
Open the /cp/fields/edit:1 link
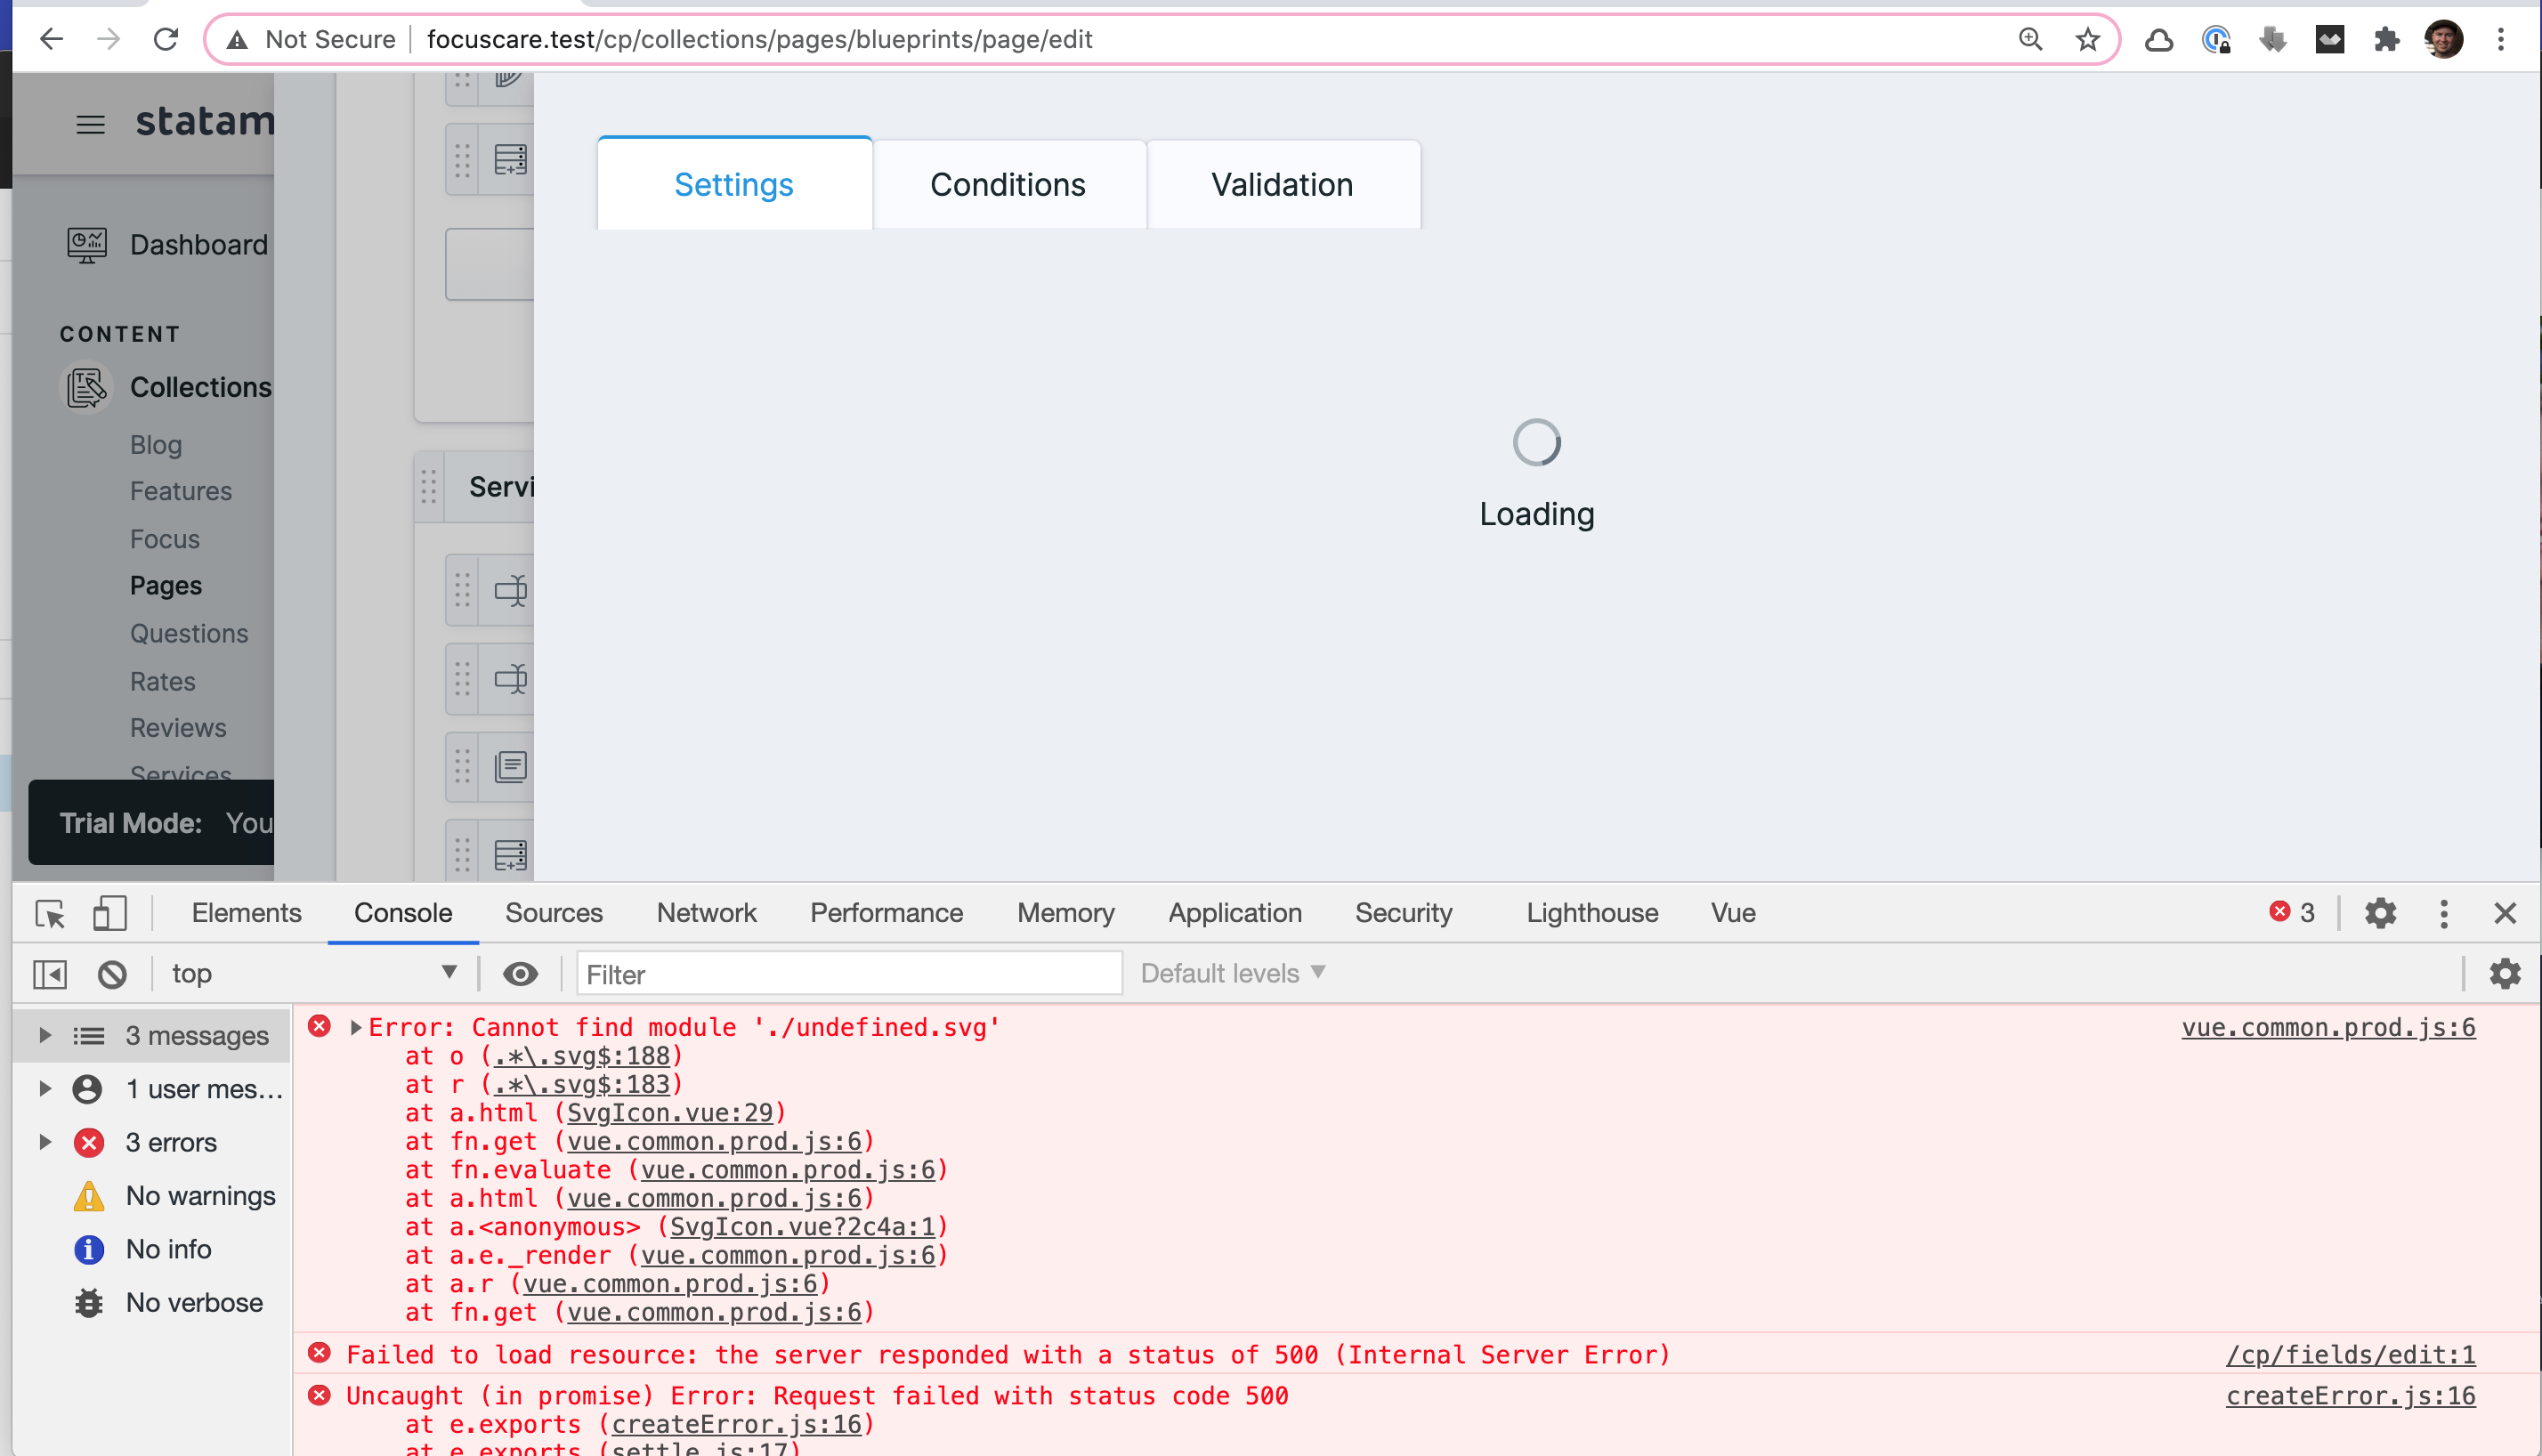[2350, 1354]
